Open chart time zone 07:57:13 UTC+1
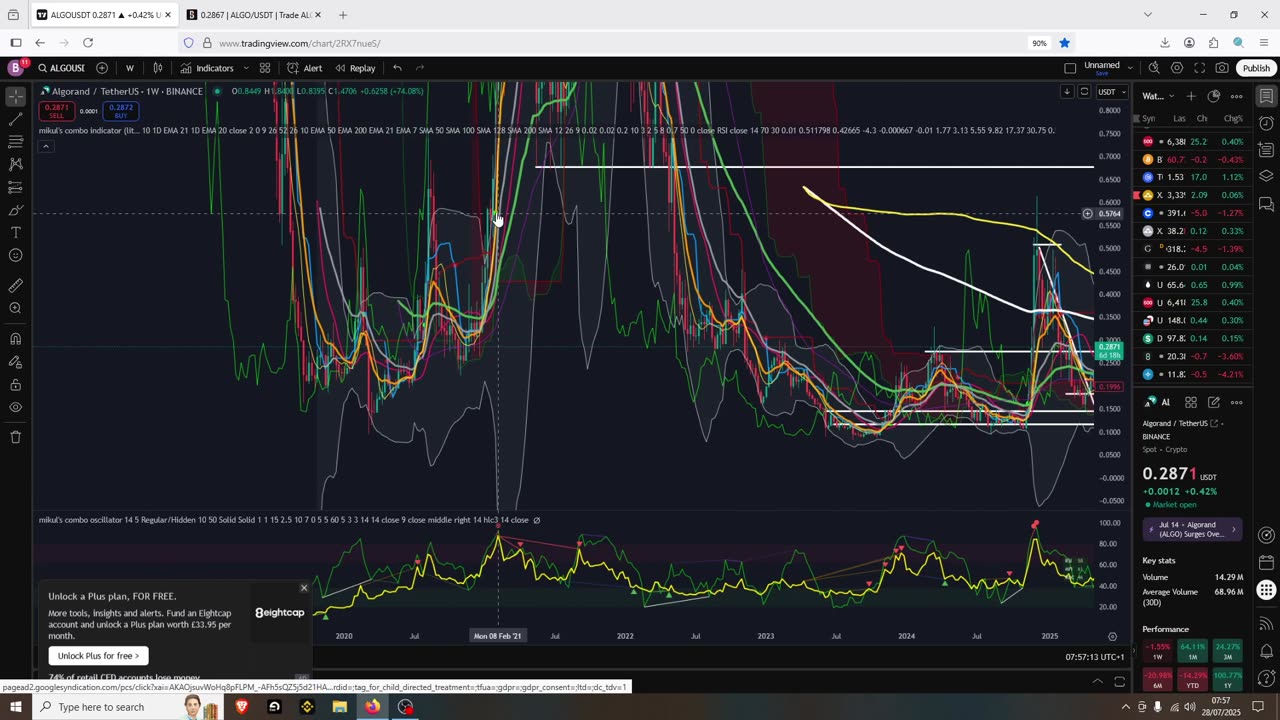The width and height of the screenshot is (1280, 720). point(1095,657)
